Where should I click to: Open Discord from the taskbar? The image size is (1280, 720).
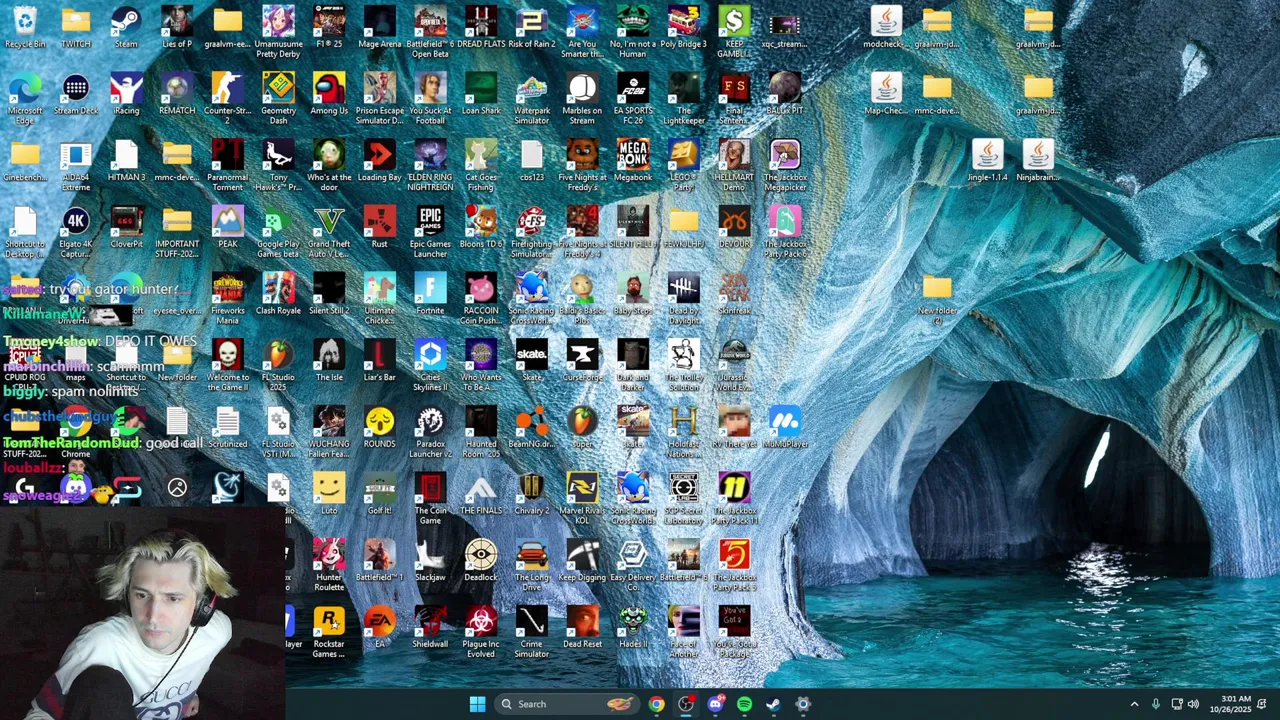[x=715, y=704]
